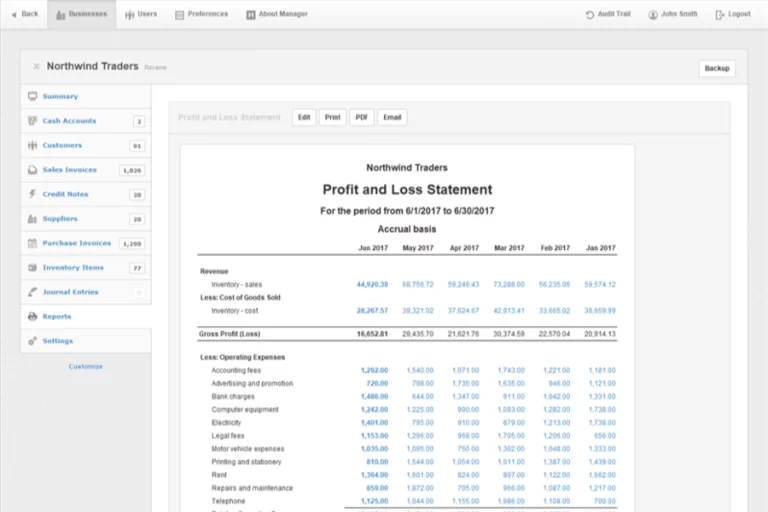Open the Audit Trail link
The height and width of the screenshot is (512, 768).
point(608,14)
